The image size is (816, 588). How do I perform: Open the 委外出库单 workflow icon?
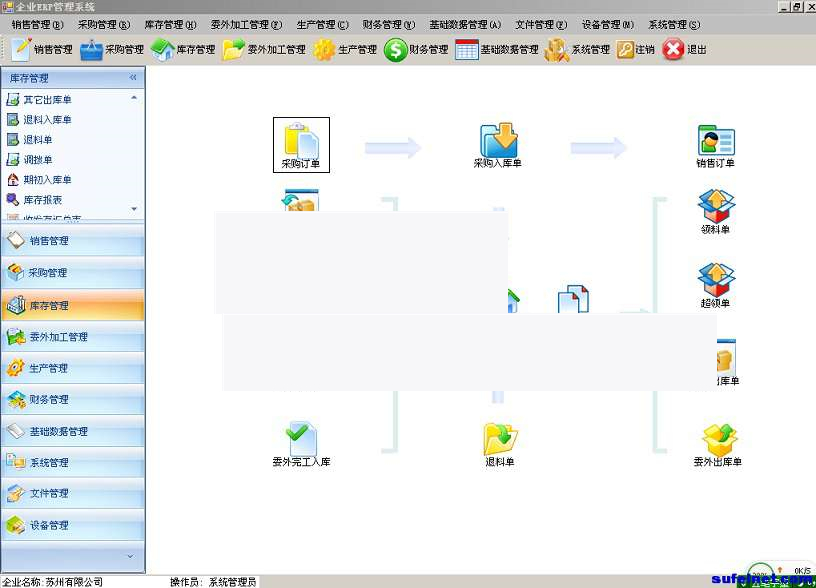[717, 443]
